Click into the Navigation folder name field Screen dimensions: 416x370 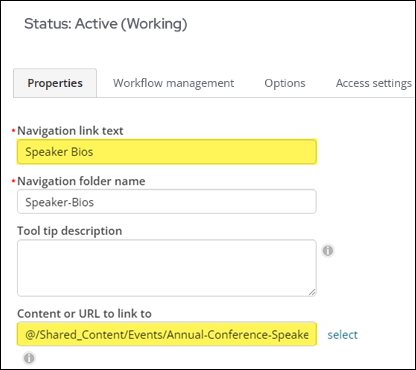167,202
